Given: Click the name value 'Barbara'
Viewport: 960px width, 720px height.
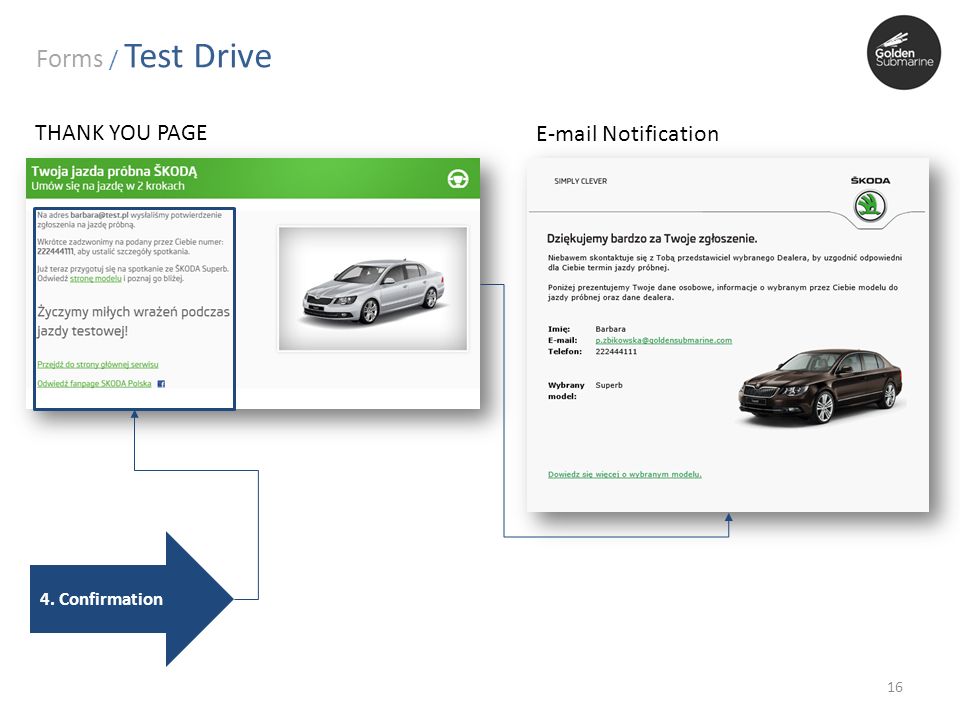Looking at the screenshot, I should [x=610, y=329].
